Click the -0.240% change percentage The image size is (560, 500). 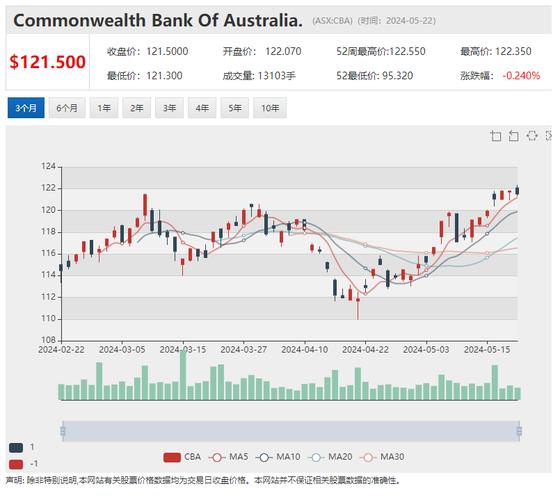tap(521, 76)
